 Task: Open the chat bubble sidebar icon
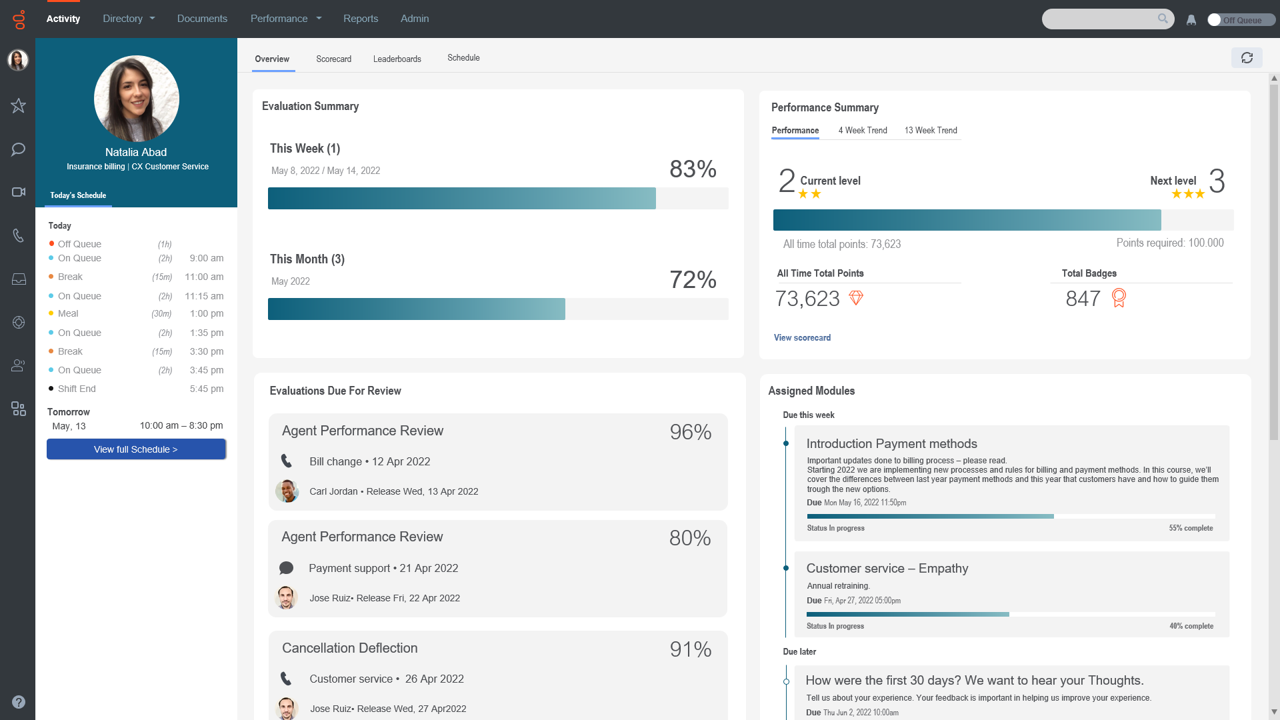(18, 150)
